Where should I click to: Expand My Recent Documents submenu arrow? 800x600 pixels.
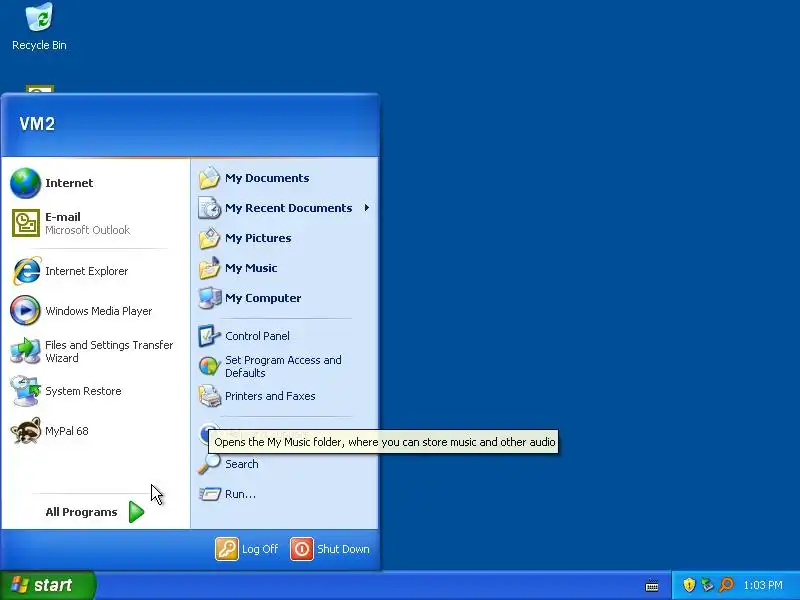(x=367, y=208)
